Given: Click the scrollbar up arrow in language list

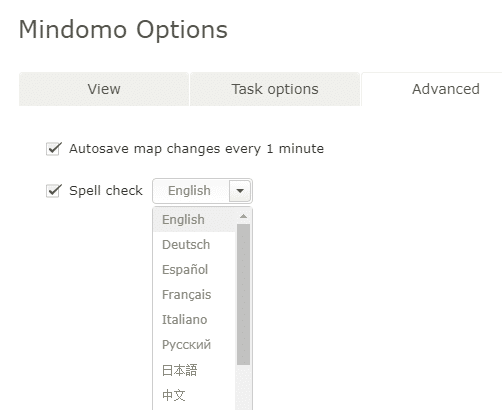Looking at the screenshot, I should (243, 216).
